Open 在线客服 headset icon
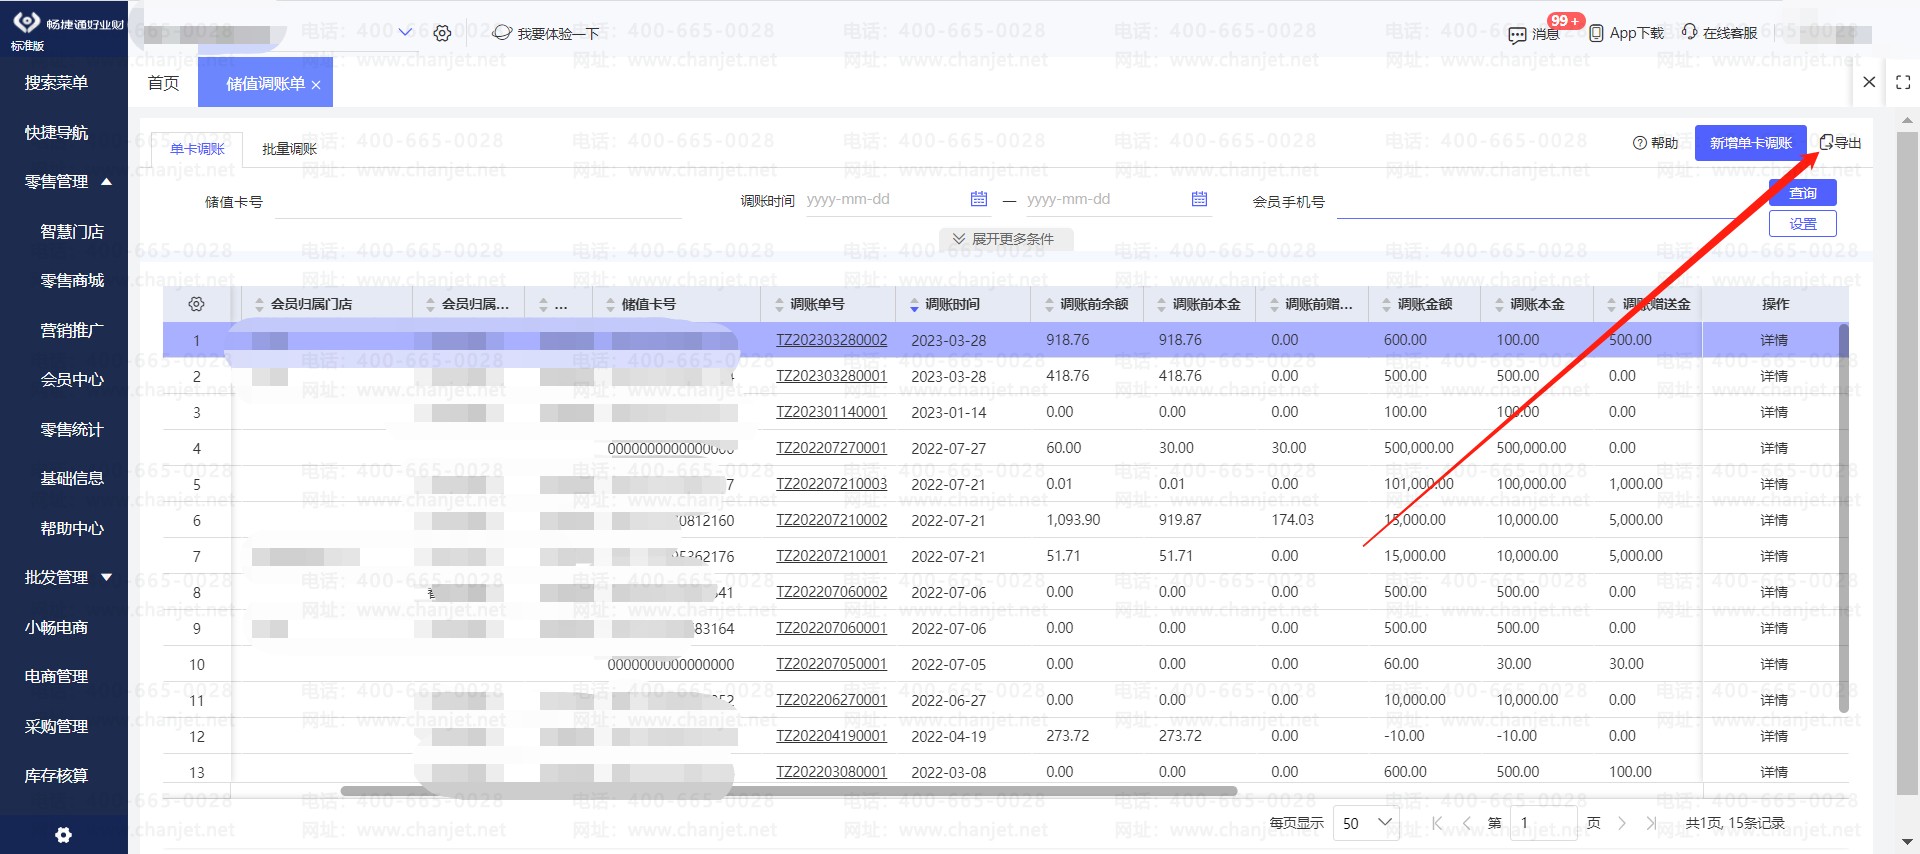This screenshot has width=1920, height=854. [1689, 32]
